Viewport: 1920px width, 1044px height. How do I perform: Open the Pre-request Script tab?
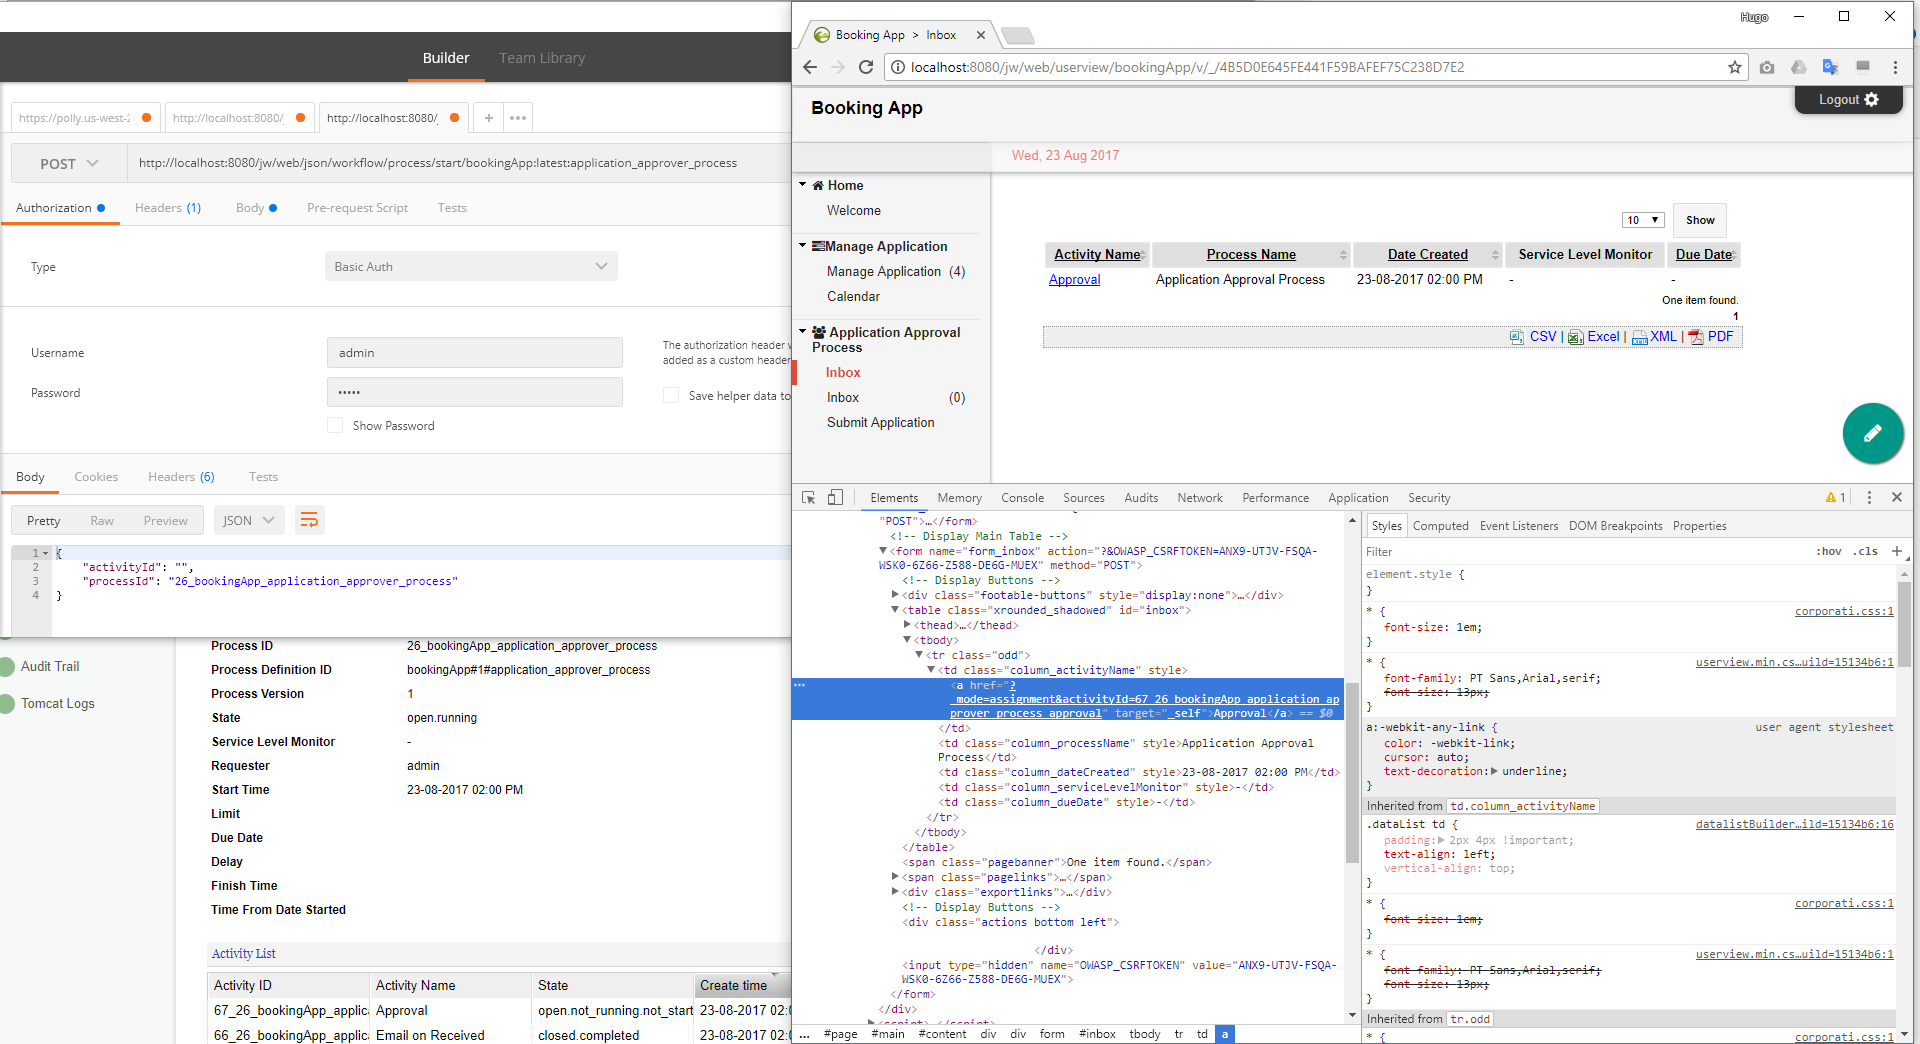coord(357,208)
